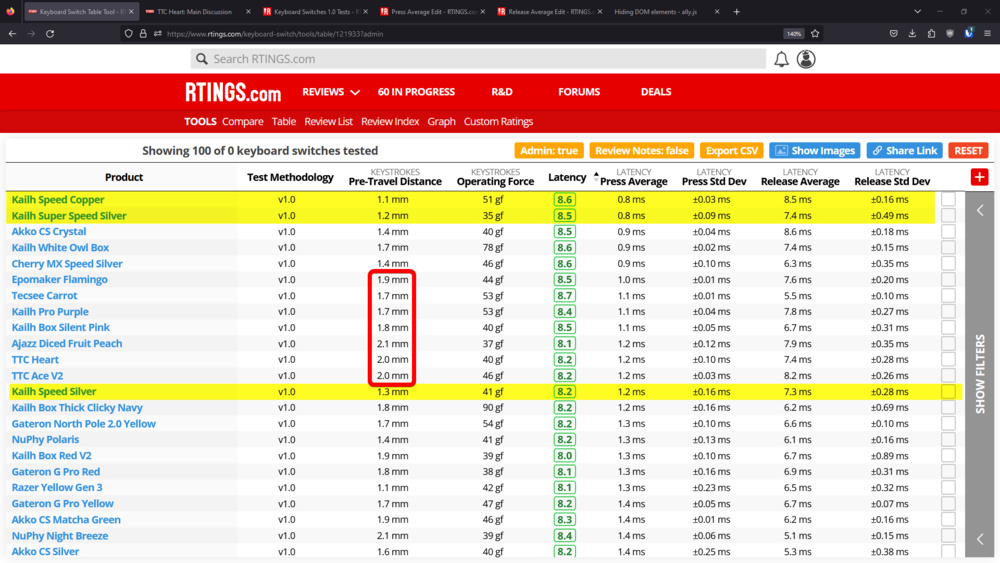Open the Custom Ratings tools menu item

tap(498, 122)
